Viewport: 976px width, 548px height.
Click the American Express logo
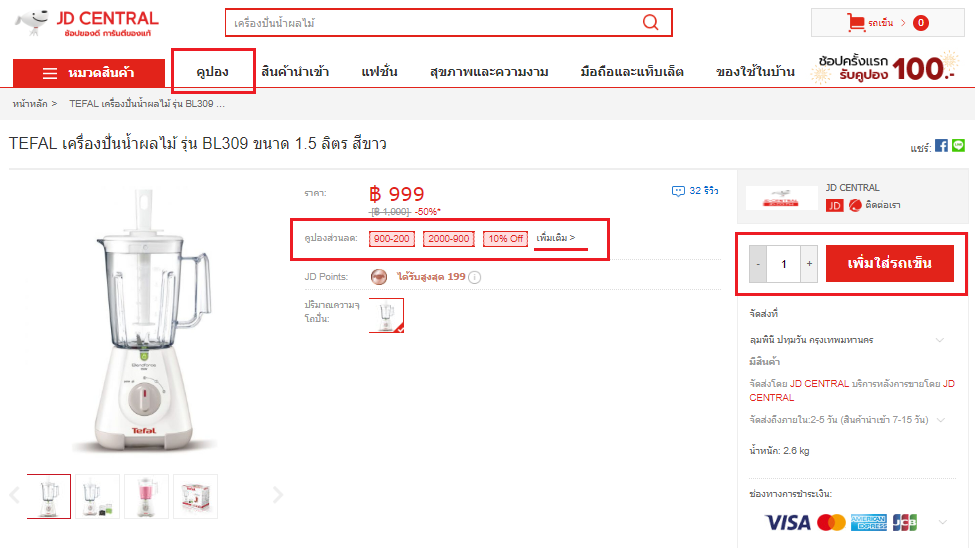coord(868,522)
